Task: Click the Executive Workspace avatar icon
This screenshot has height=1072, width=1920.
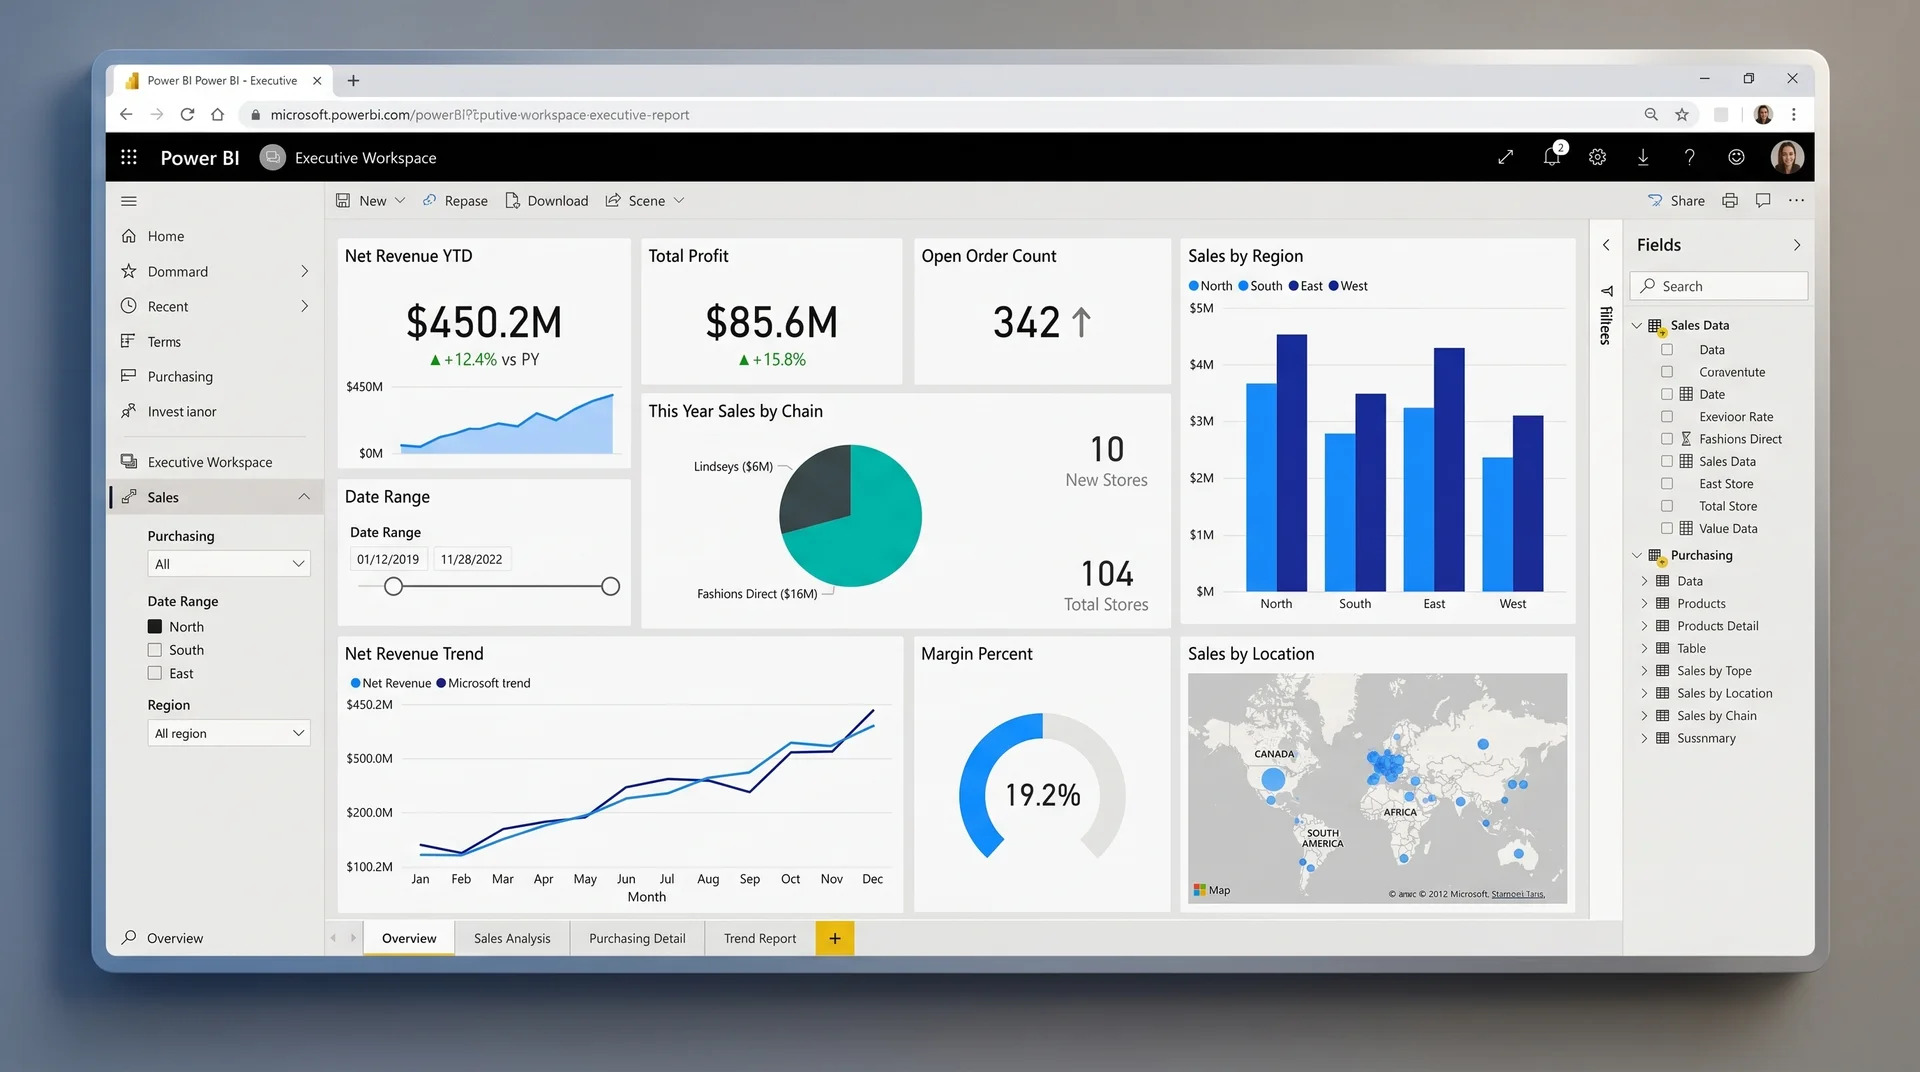Action: pyautogui.click(x=272, y=157)
